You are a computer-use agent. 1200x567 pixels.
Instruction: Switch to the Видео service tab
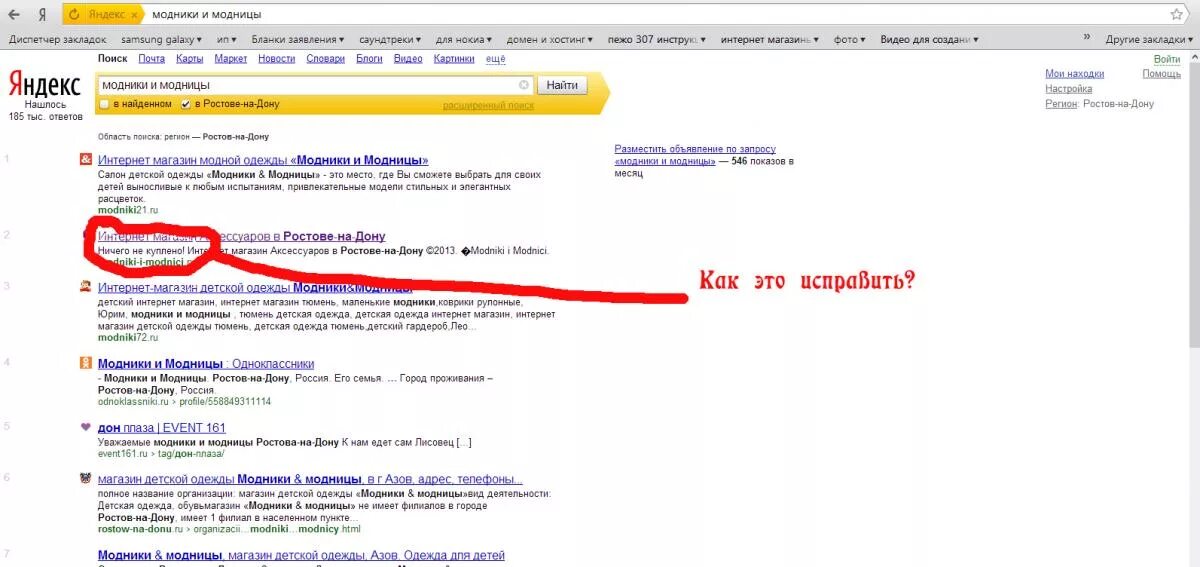[408, 59]
